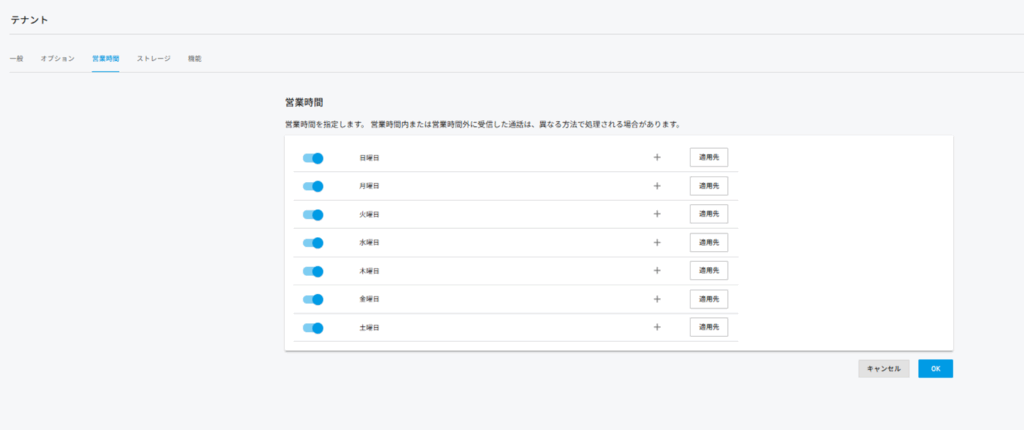Click the 金曜日 row plus icon
1024x430 pixels.
click(657, 299)
